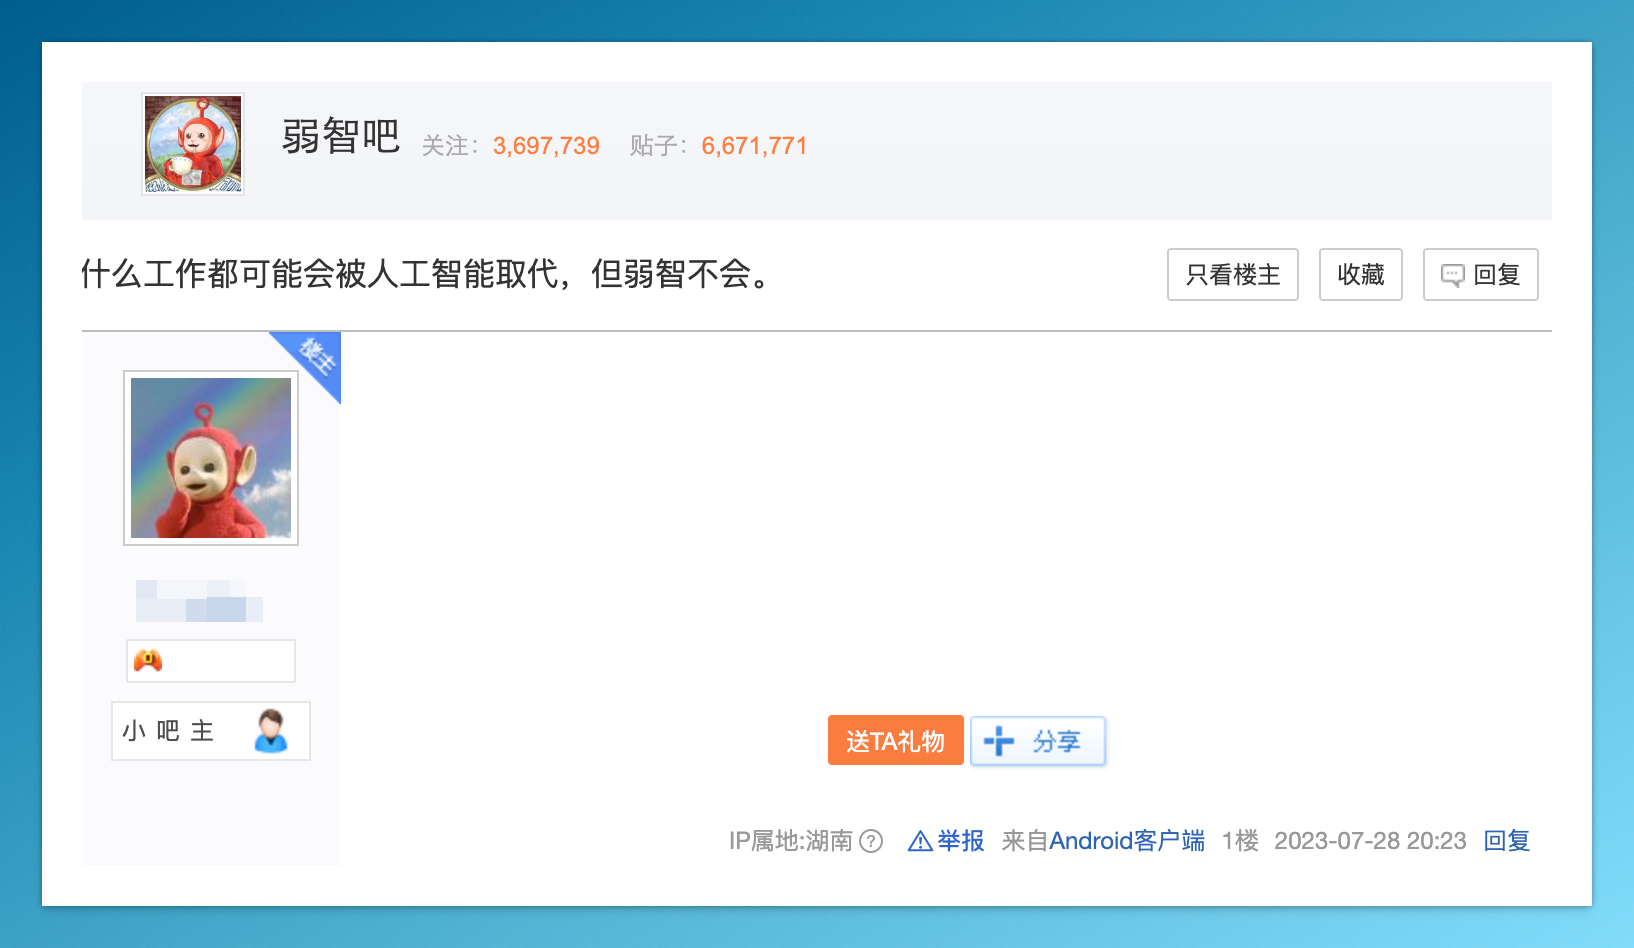Click the speech bubble icon in top 回复 button
The height and width of the screenshot is (948, 1634).
coord(1452,275)
